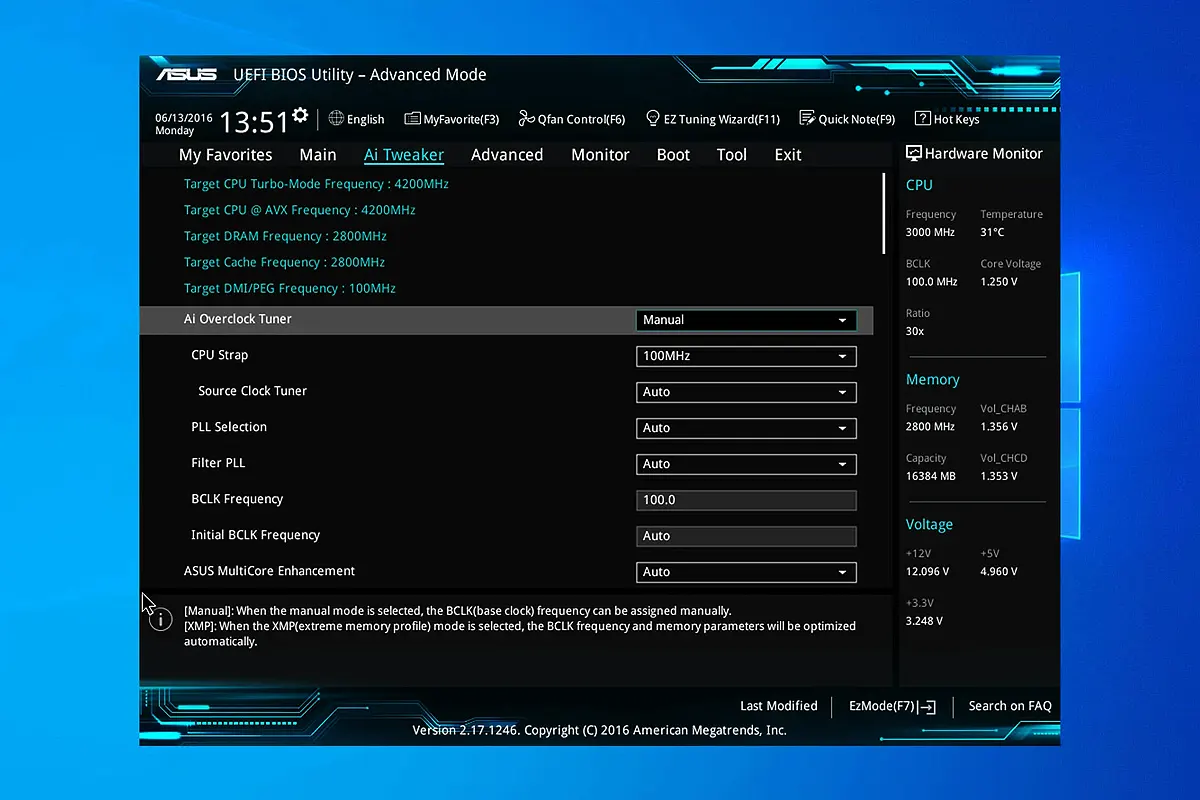
Task: Click the settings list vertical scrollbar
Action: tap(884, 214)
